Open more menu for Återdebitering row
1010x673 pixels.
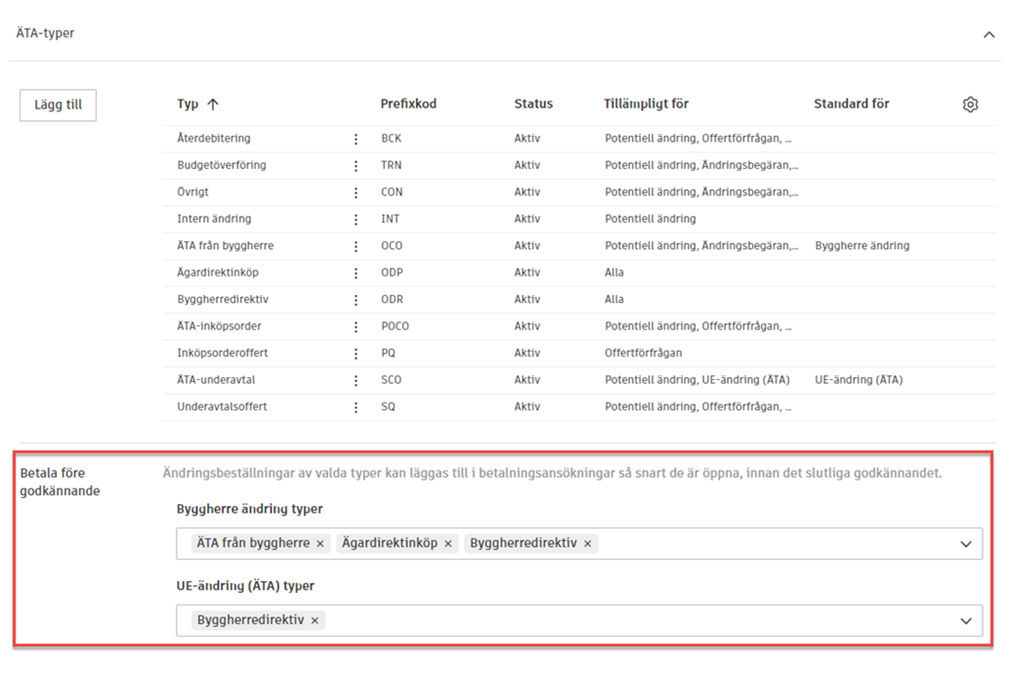pos(356,139)
